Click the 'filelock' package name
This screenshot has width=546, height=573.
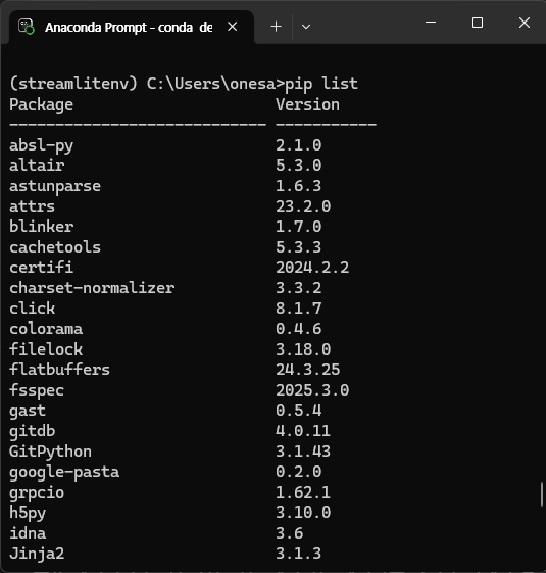pos(46,349)
